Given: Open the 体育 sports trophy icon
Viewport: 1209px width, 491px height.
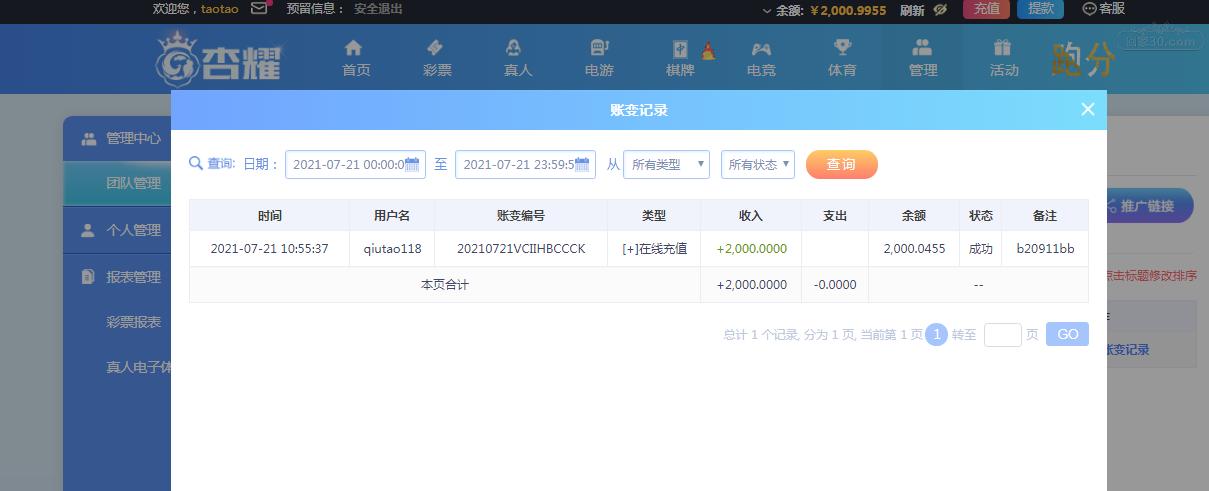Looking at the screenshot, I should [x=842, y=48].
